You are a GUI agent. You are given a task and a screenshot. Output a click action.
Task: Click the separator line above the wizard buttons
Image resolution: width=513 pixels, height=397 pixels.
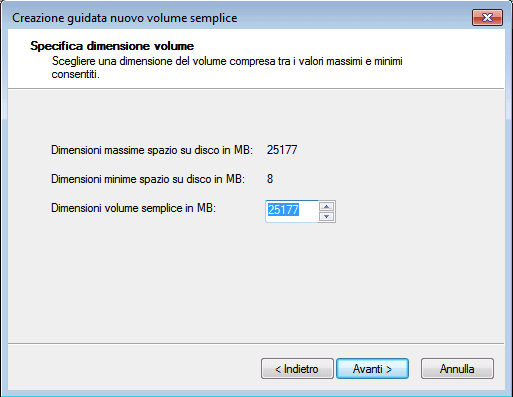(256, 343)
